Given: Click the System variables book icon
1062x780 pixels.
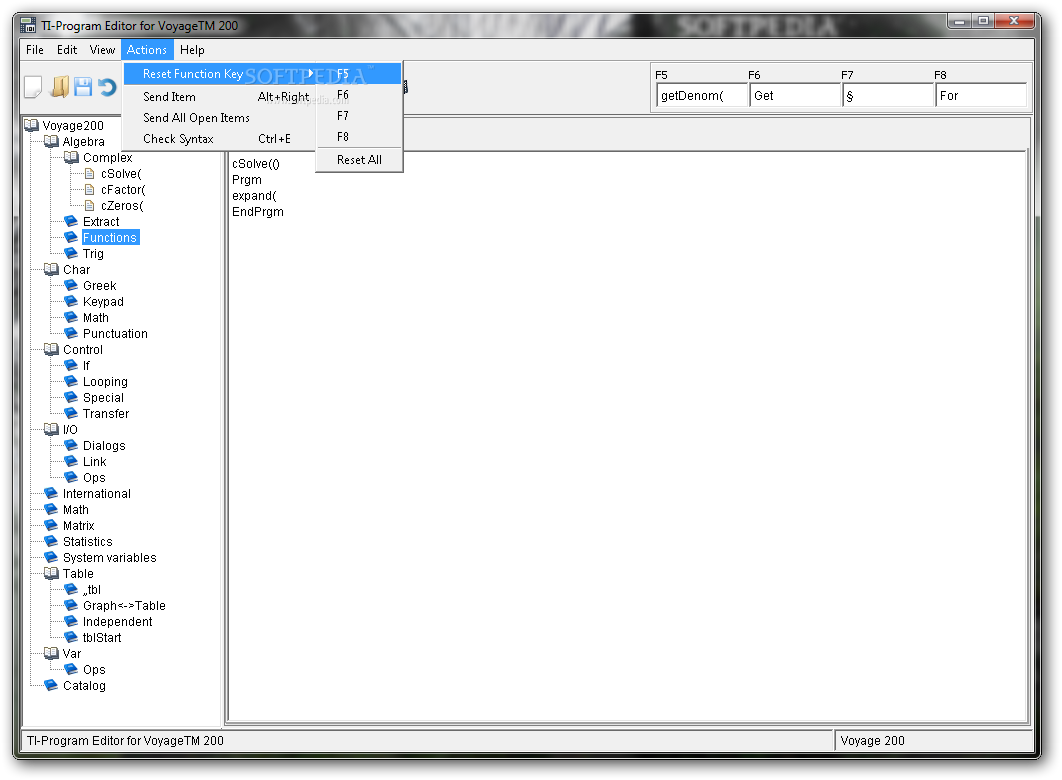Looking at the screenshot, I should point(51,557).
